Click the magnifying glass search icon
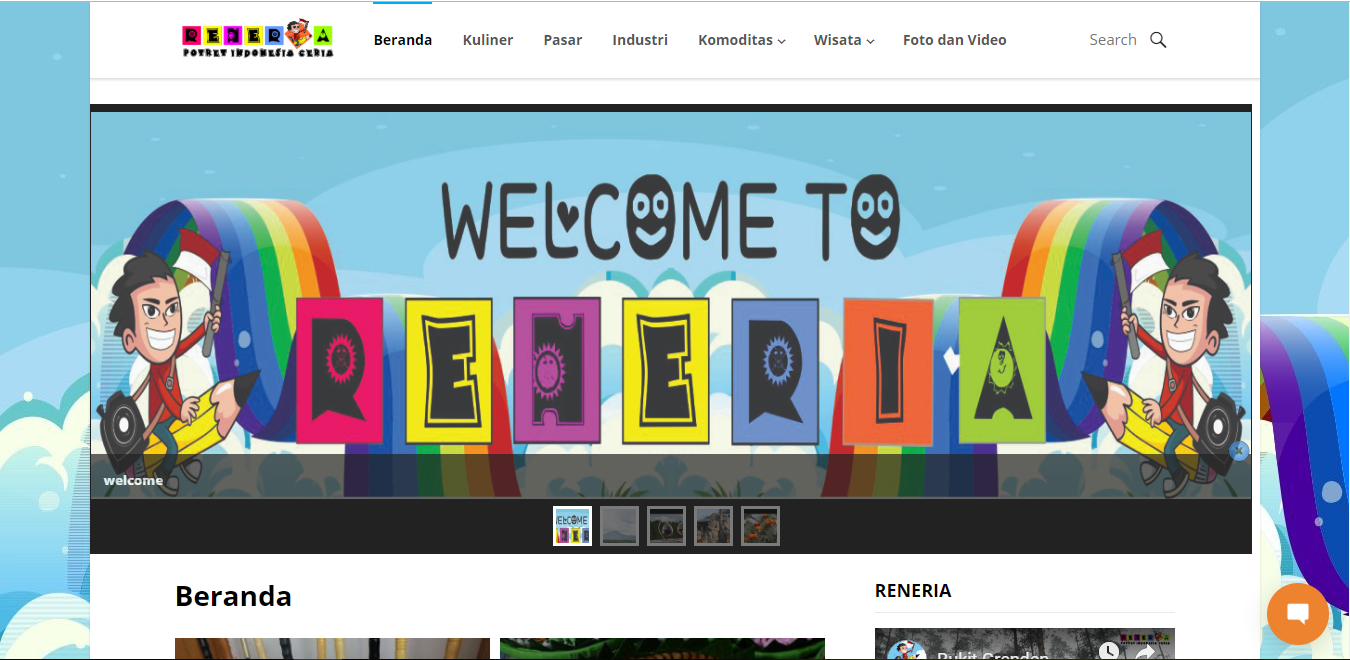Image resolution: width=1350 pixels, height=660 pixels. pos(1158,40)
